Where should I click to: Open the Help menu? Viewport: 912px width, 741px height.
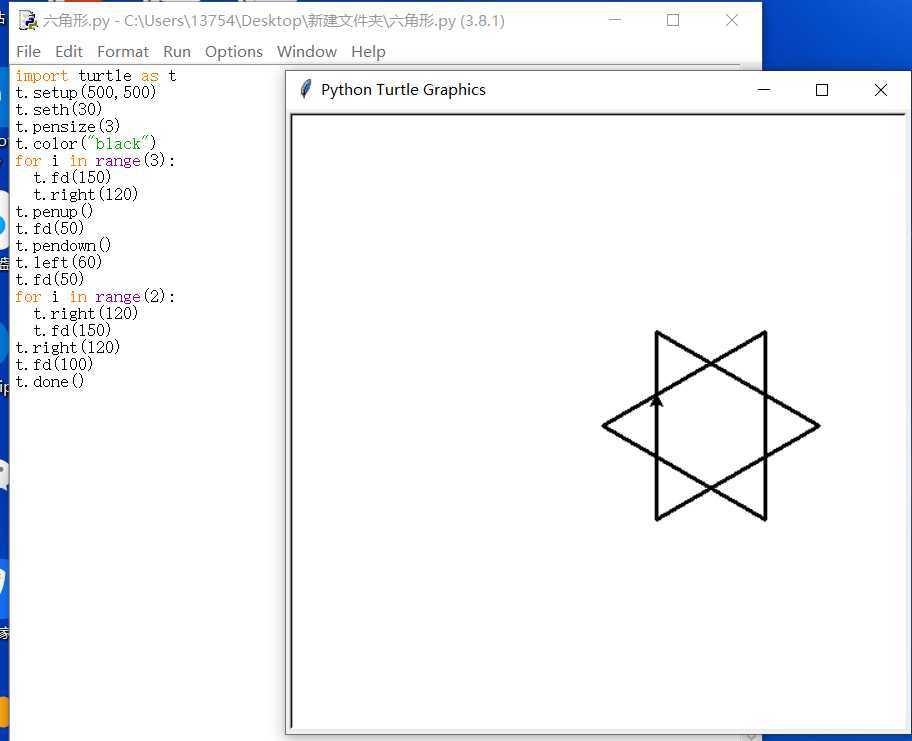click(368, 52)
